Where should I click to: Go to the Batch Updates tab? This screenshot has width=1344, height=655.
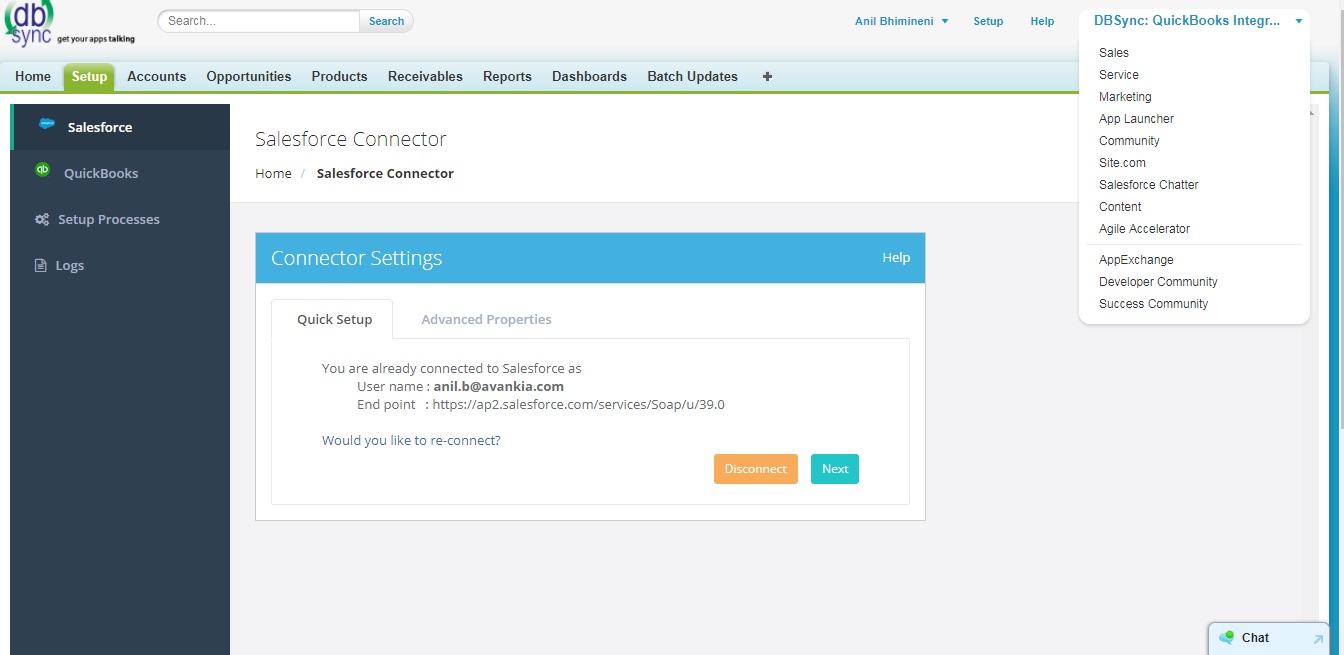click(692, 77)
